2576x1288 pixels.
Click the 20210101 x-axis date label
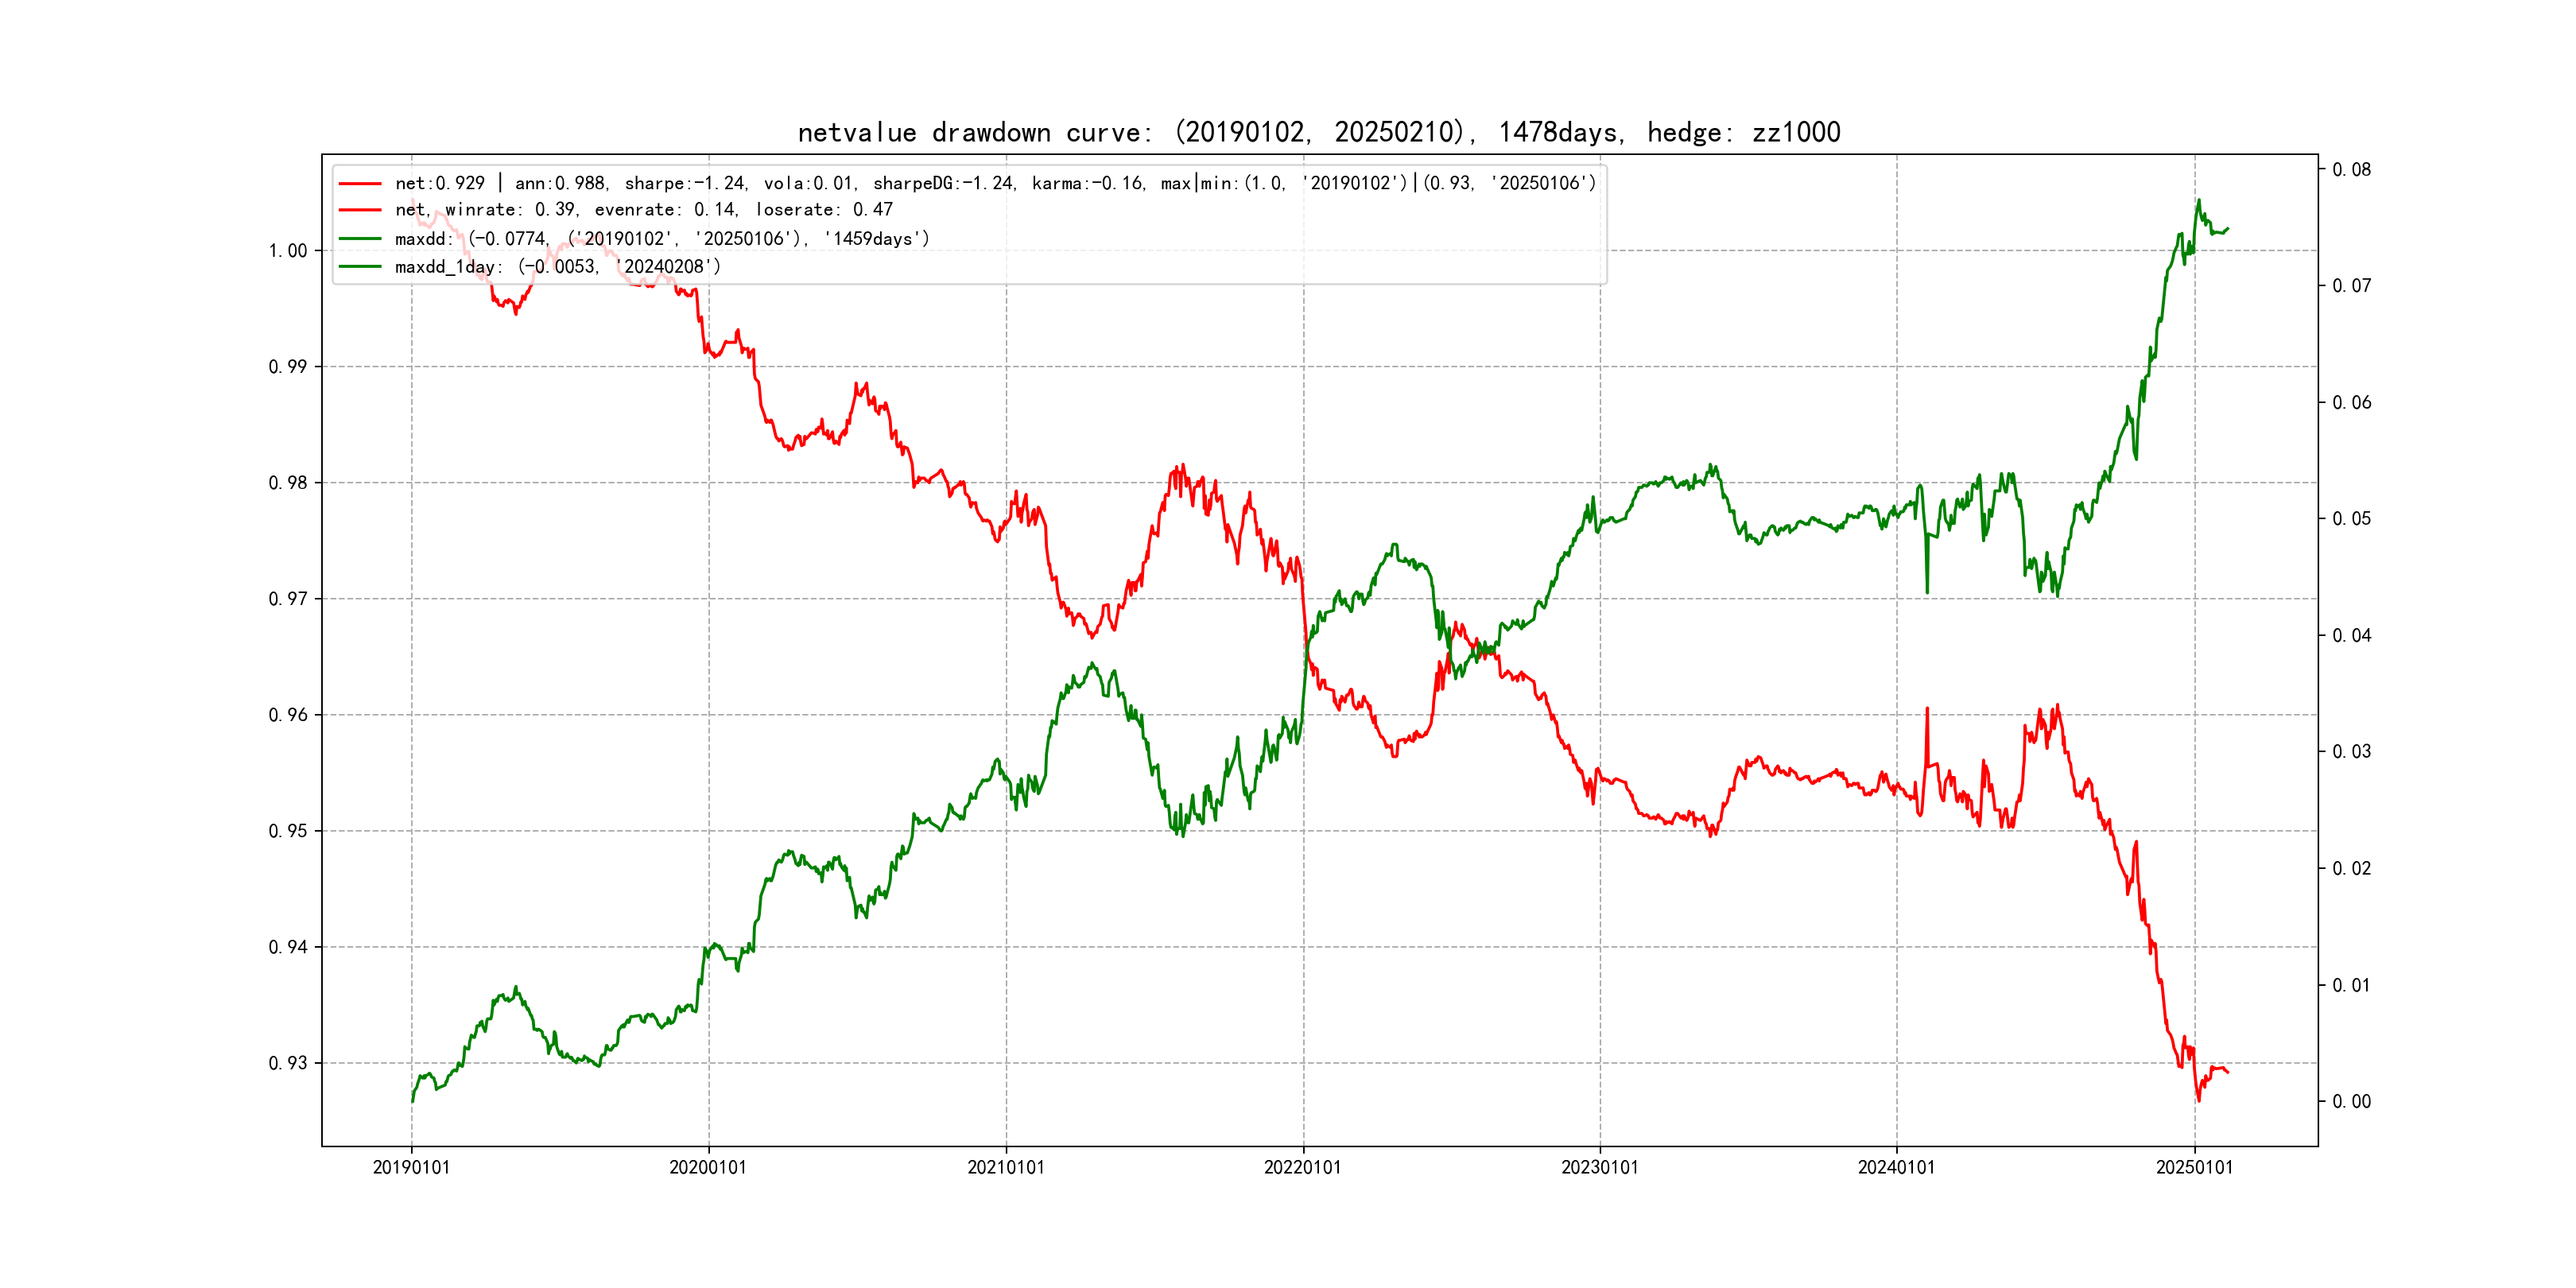coord(1005,1167)
